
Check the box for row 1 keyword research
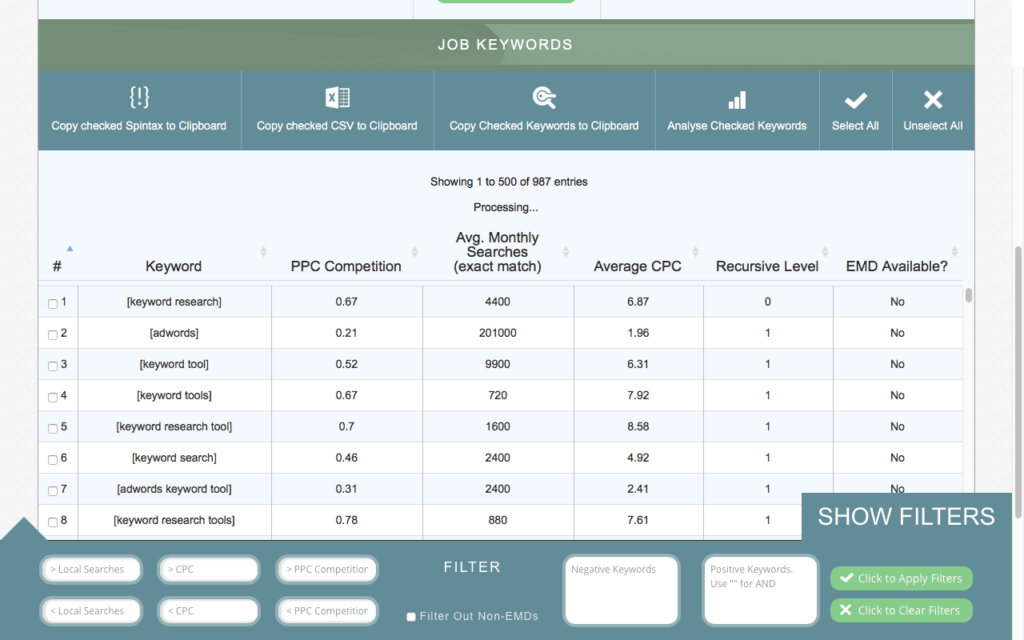53,303
